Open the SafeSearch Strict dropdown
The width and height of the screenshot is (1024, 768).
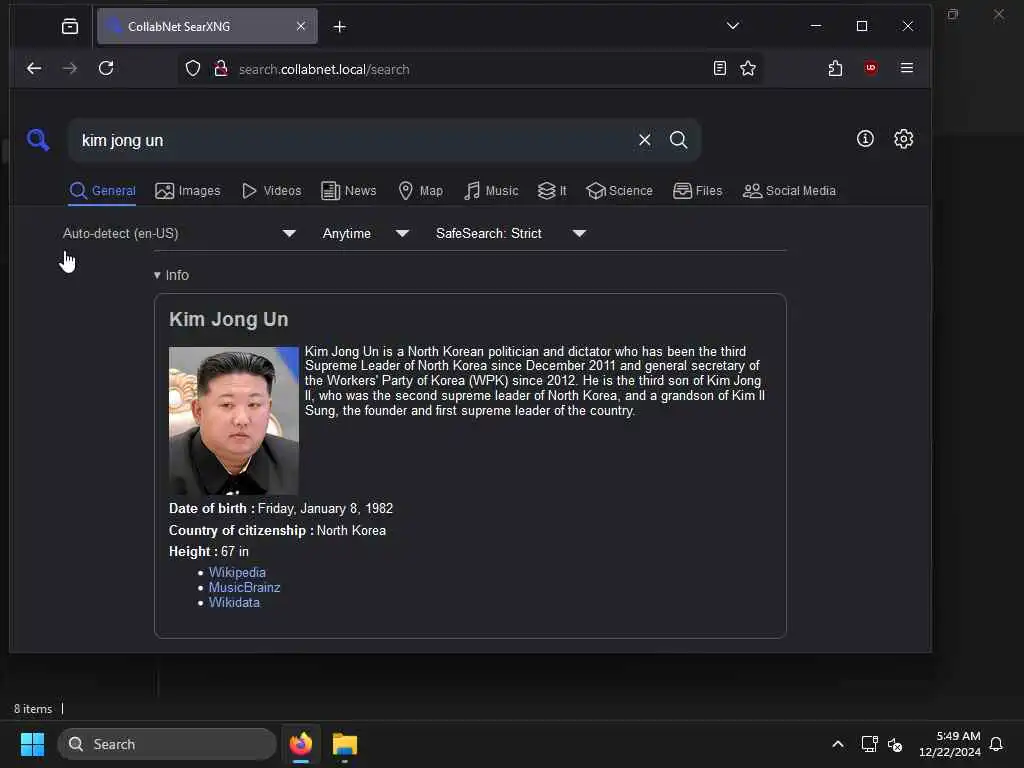click(x=511, y=233)
